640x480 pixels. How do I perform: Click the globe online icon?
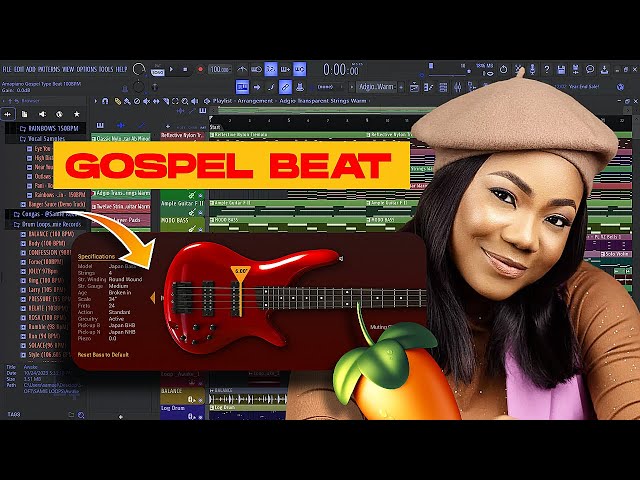(620, 87)
